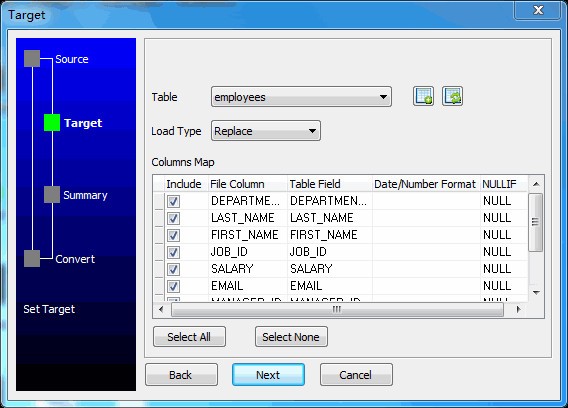The height and width of the screenshot is (408, 568).
Task: Go to the Convert wizard step label
Action: (75, 259)
